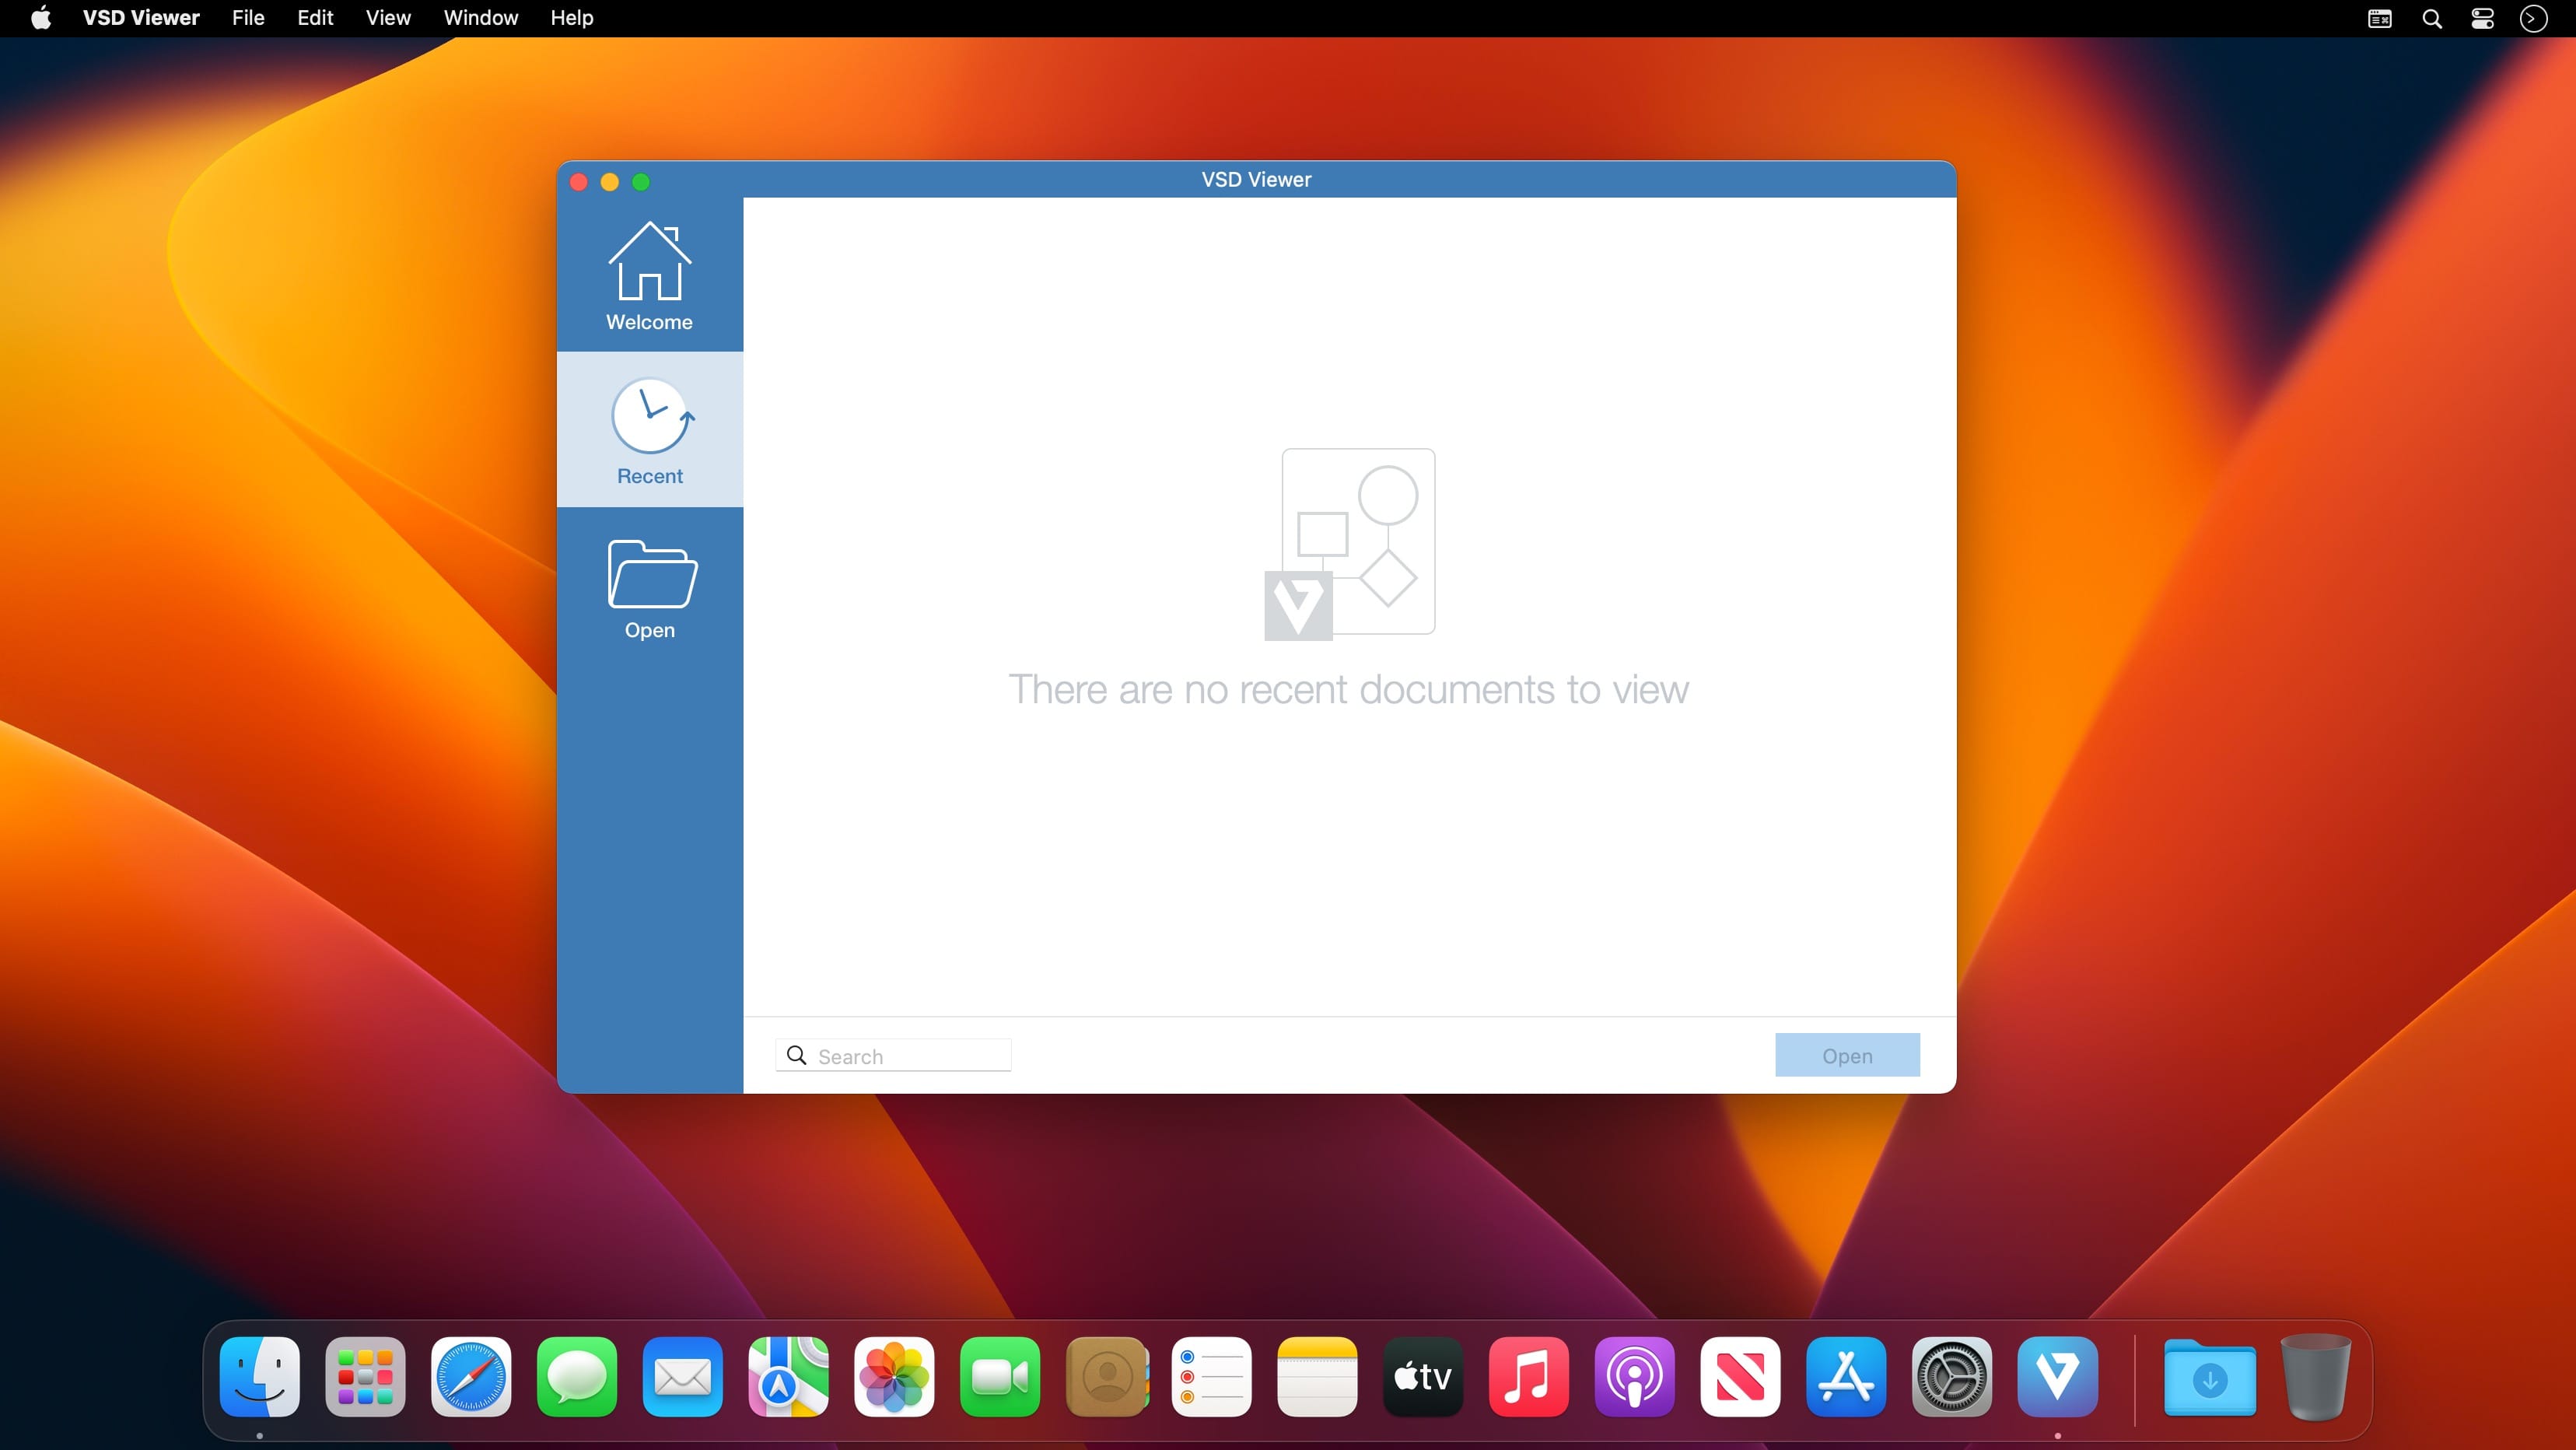Open Launchpad from the Dock

pyautogui.click(x=366, y=1377)
